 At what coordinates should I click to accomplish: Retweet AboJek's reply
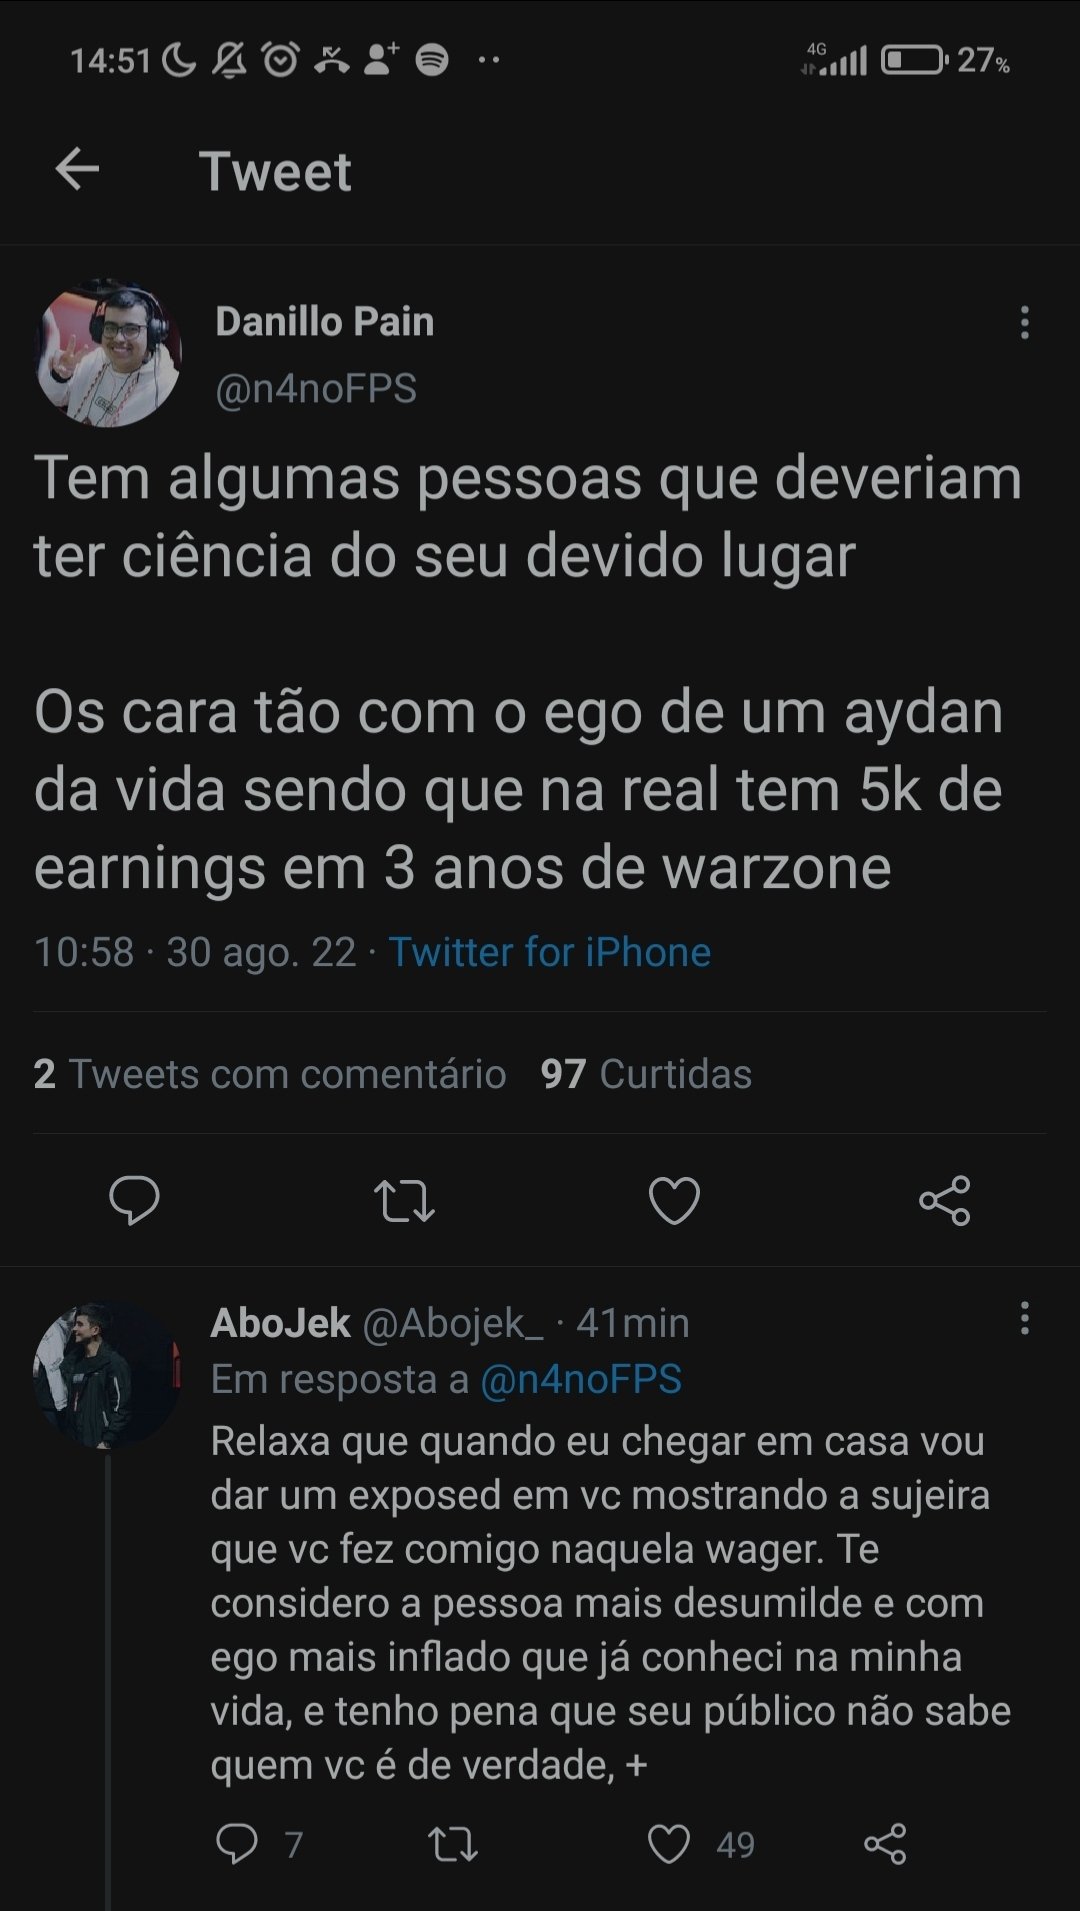(453, 1844)
